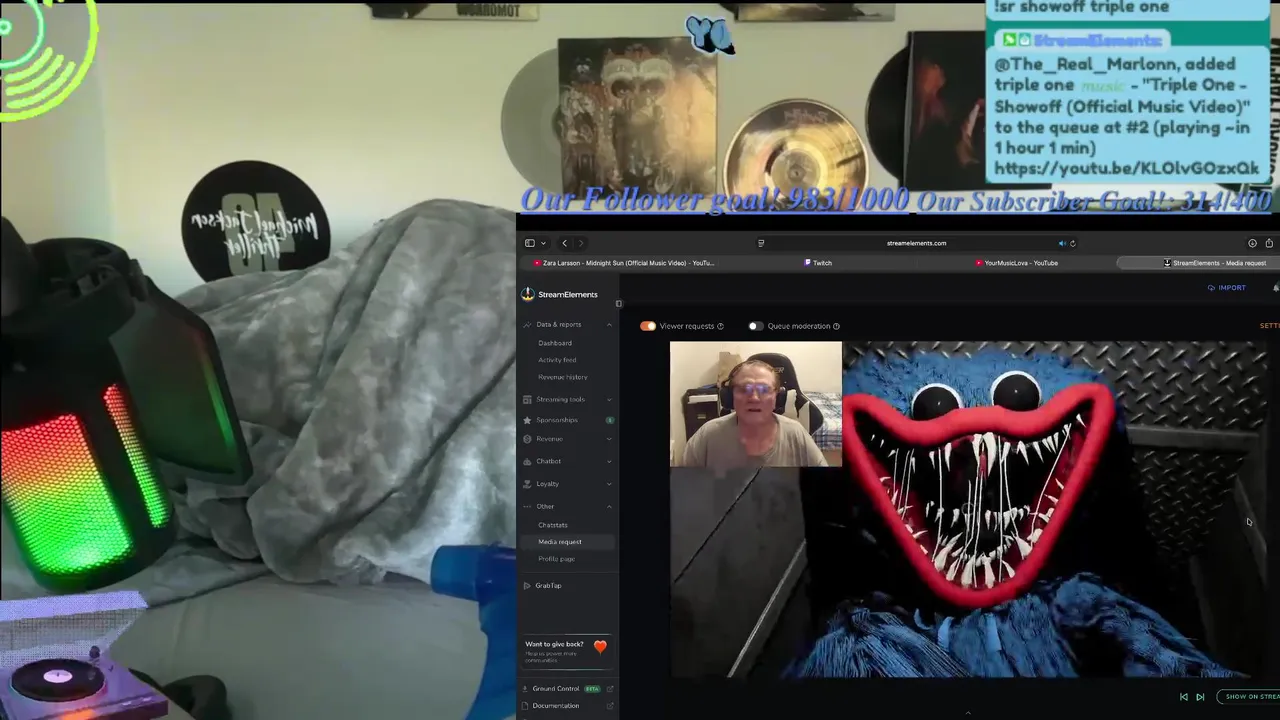Open Documentation external link icon
This screenshot has height=720, width=1280.
pyautogui.click(x=609, y=706)
